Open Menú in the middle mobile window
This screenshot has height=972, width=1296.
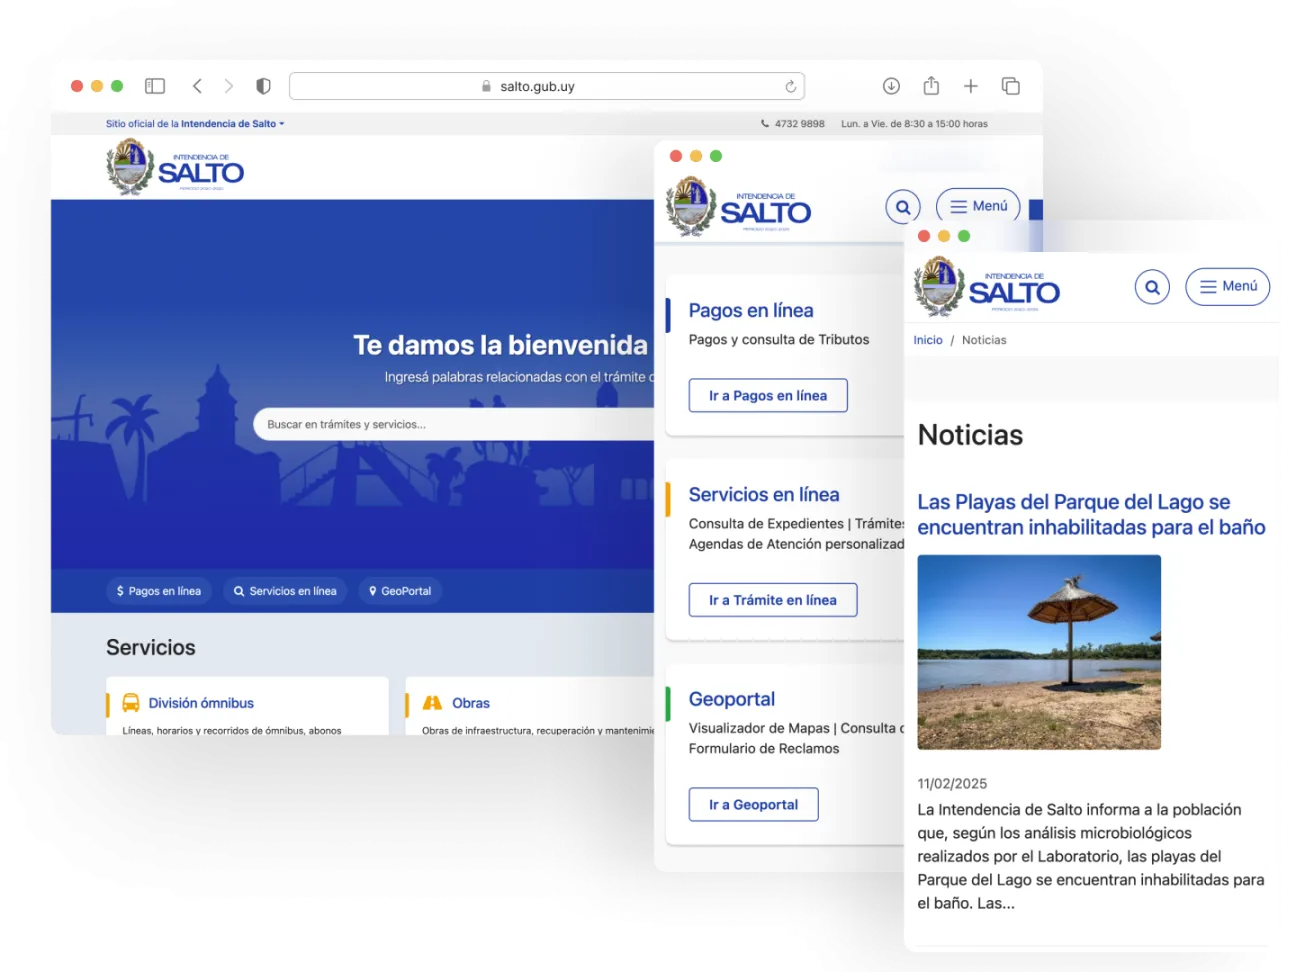point(977,206)
